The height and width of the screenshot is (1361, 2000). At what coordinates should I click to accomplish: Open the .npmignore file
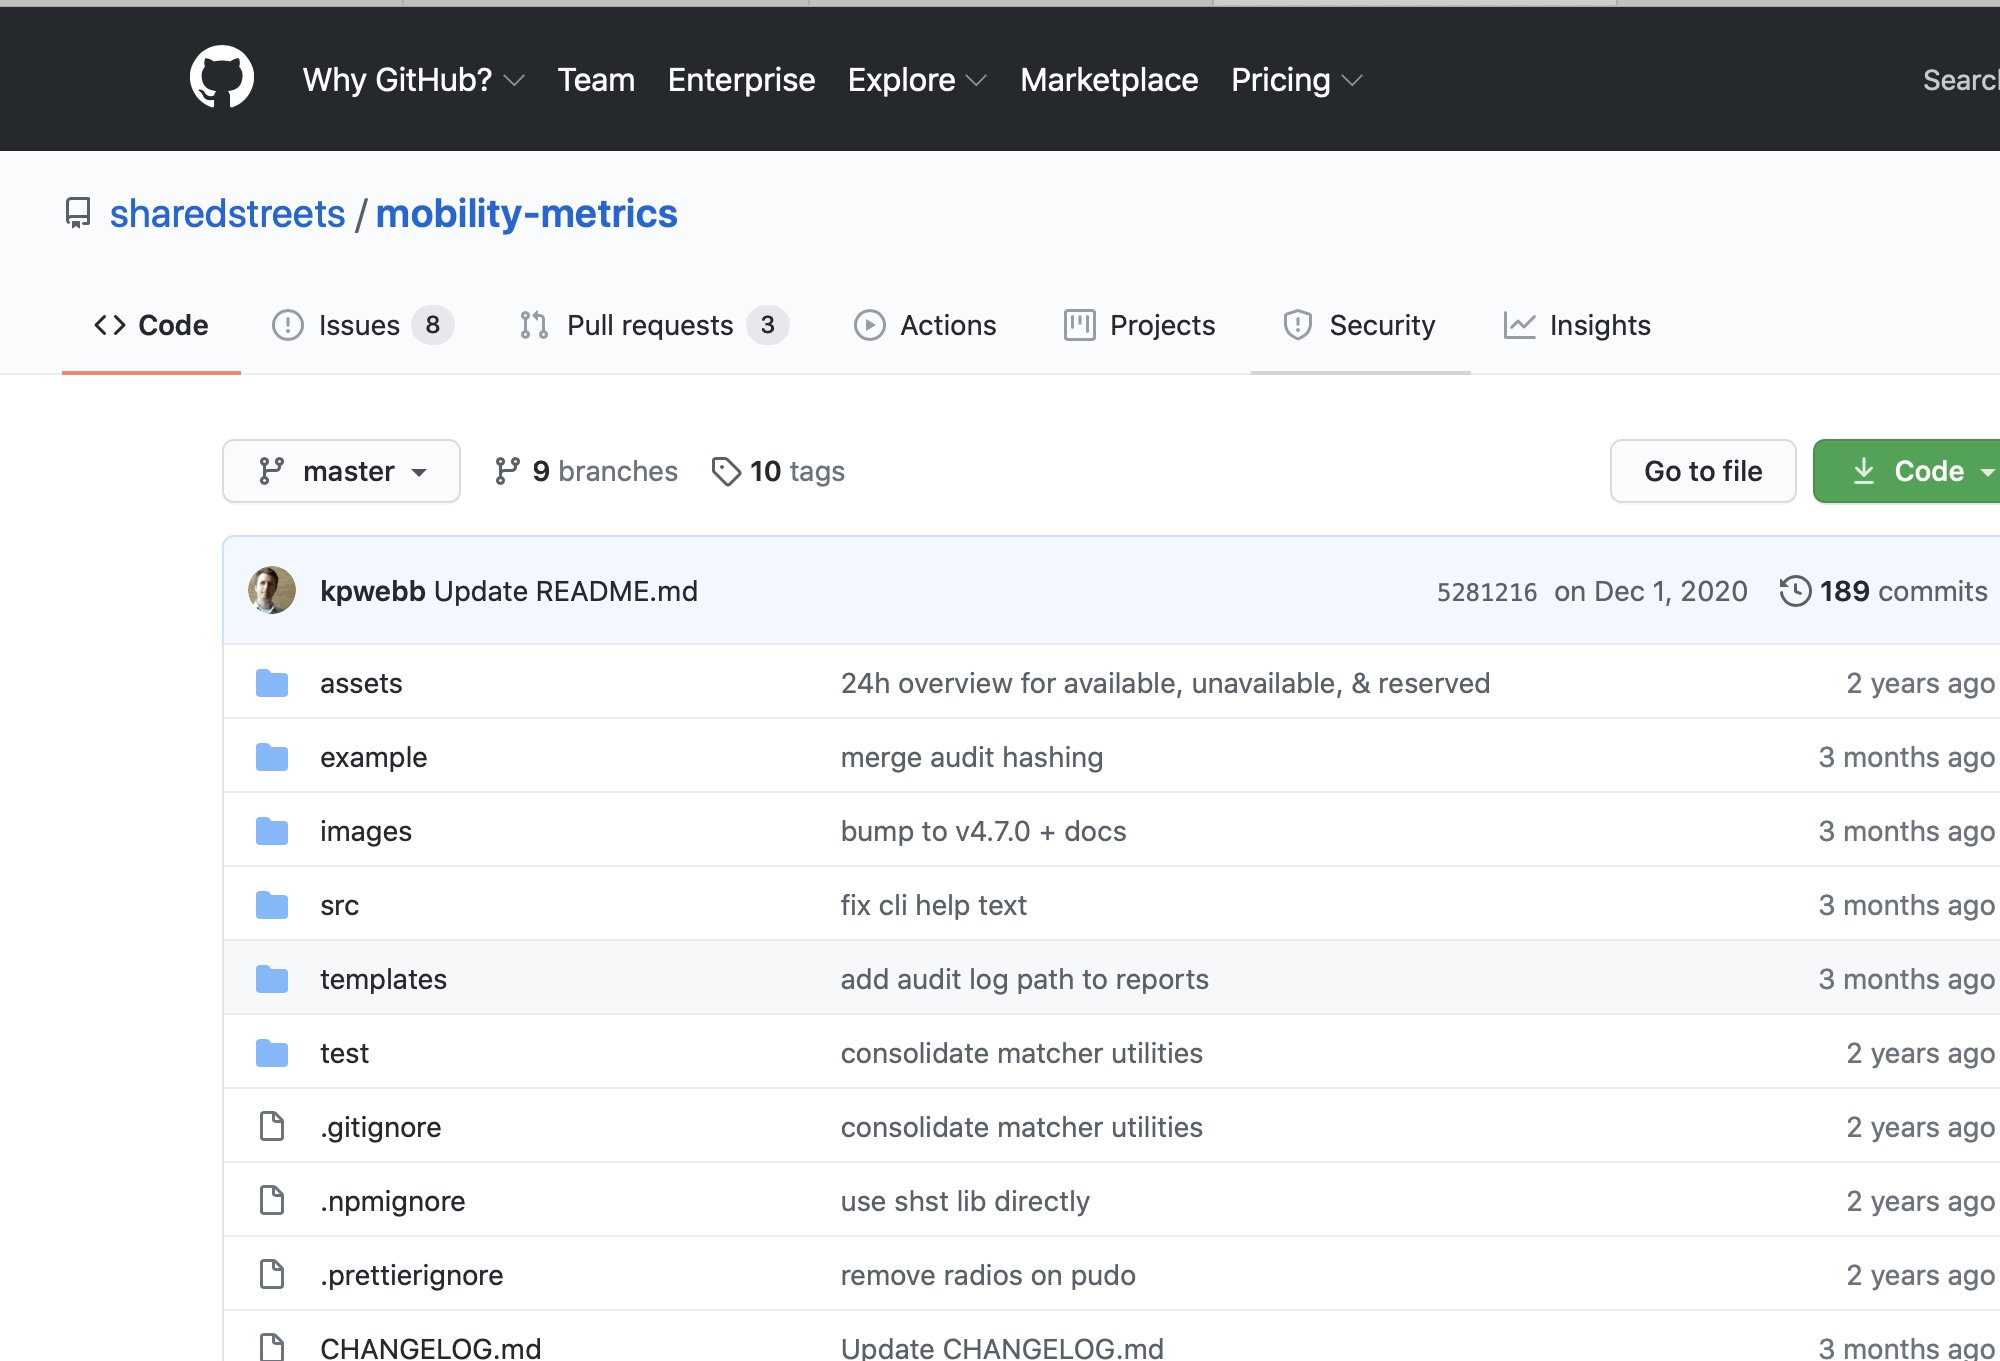[392, 1201]
